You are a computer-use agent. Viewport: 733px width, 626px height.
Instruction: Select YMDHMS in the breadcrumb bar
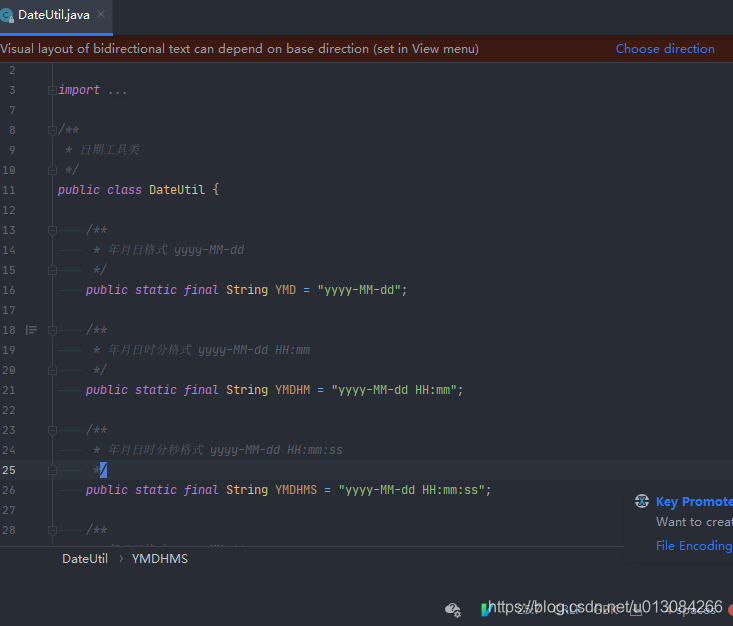click(159, 559)
